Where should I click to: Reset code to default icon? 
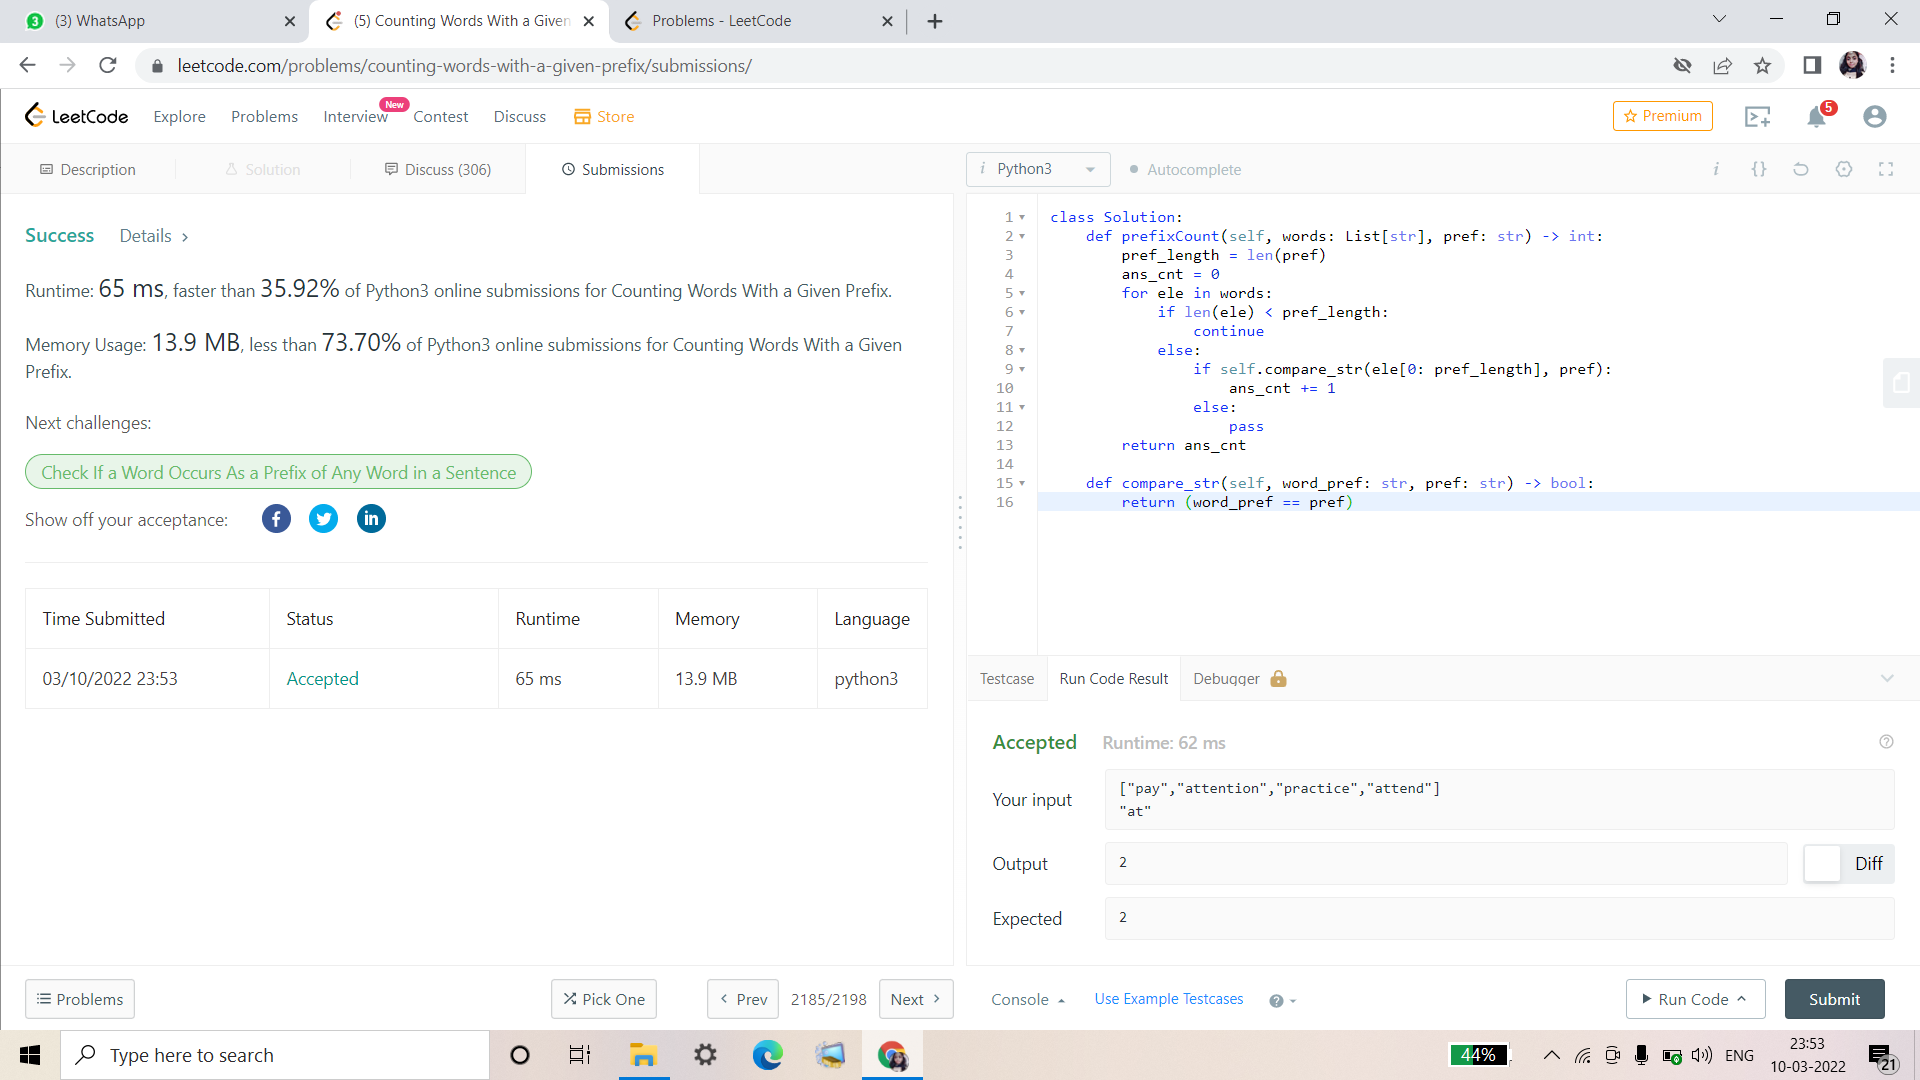coord(1801,169)
